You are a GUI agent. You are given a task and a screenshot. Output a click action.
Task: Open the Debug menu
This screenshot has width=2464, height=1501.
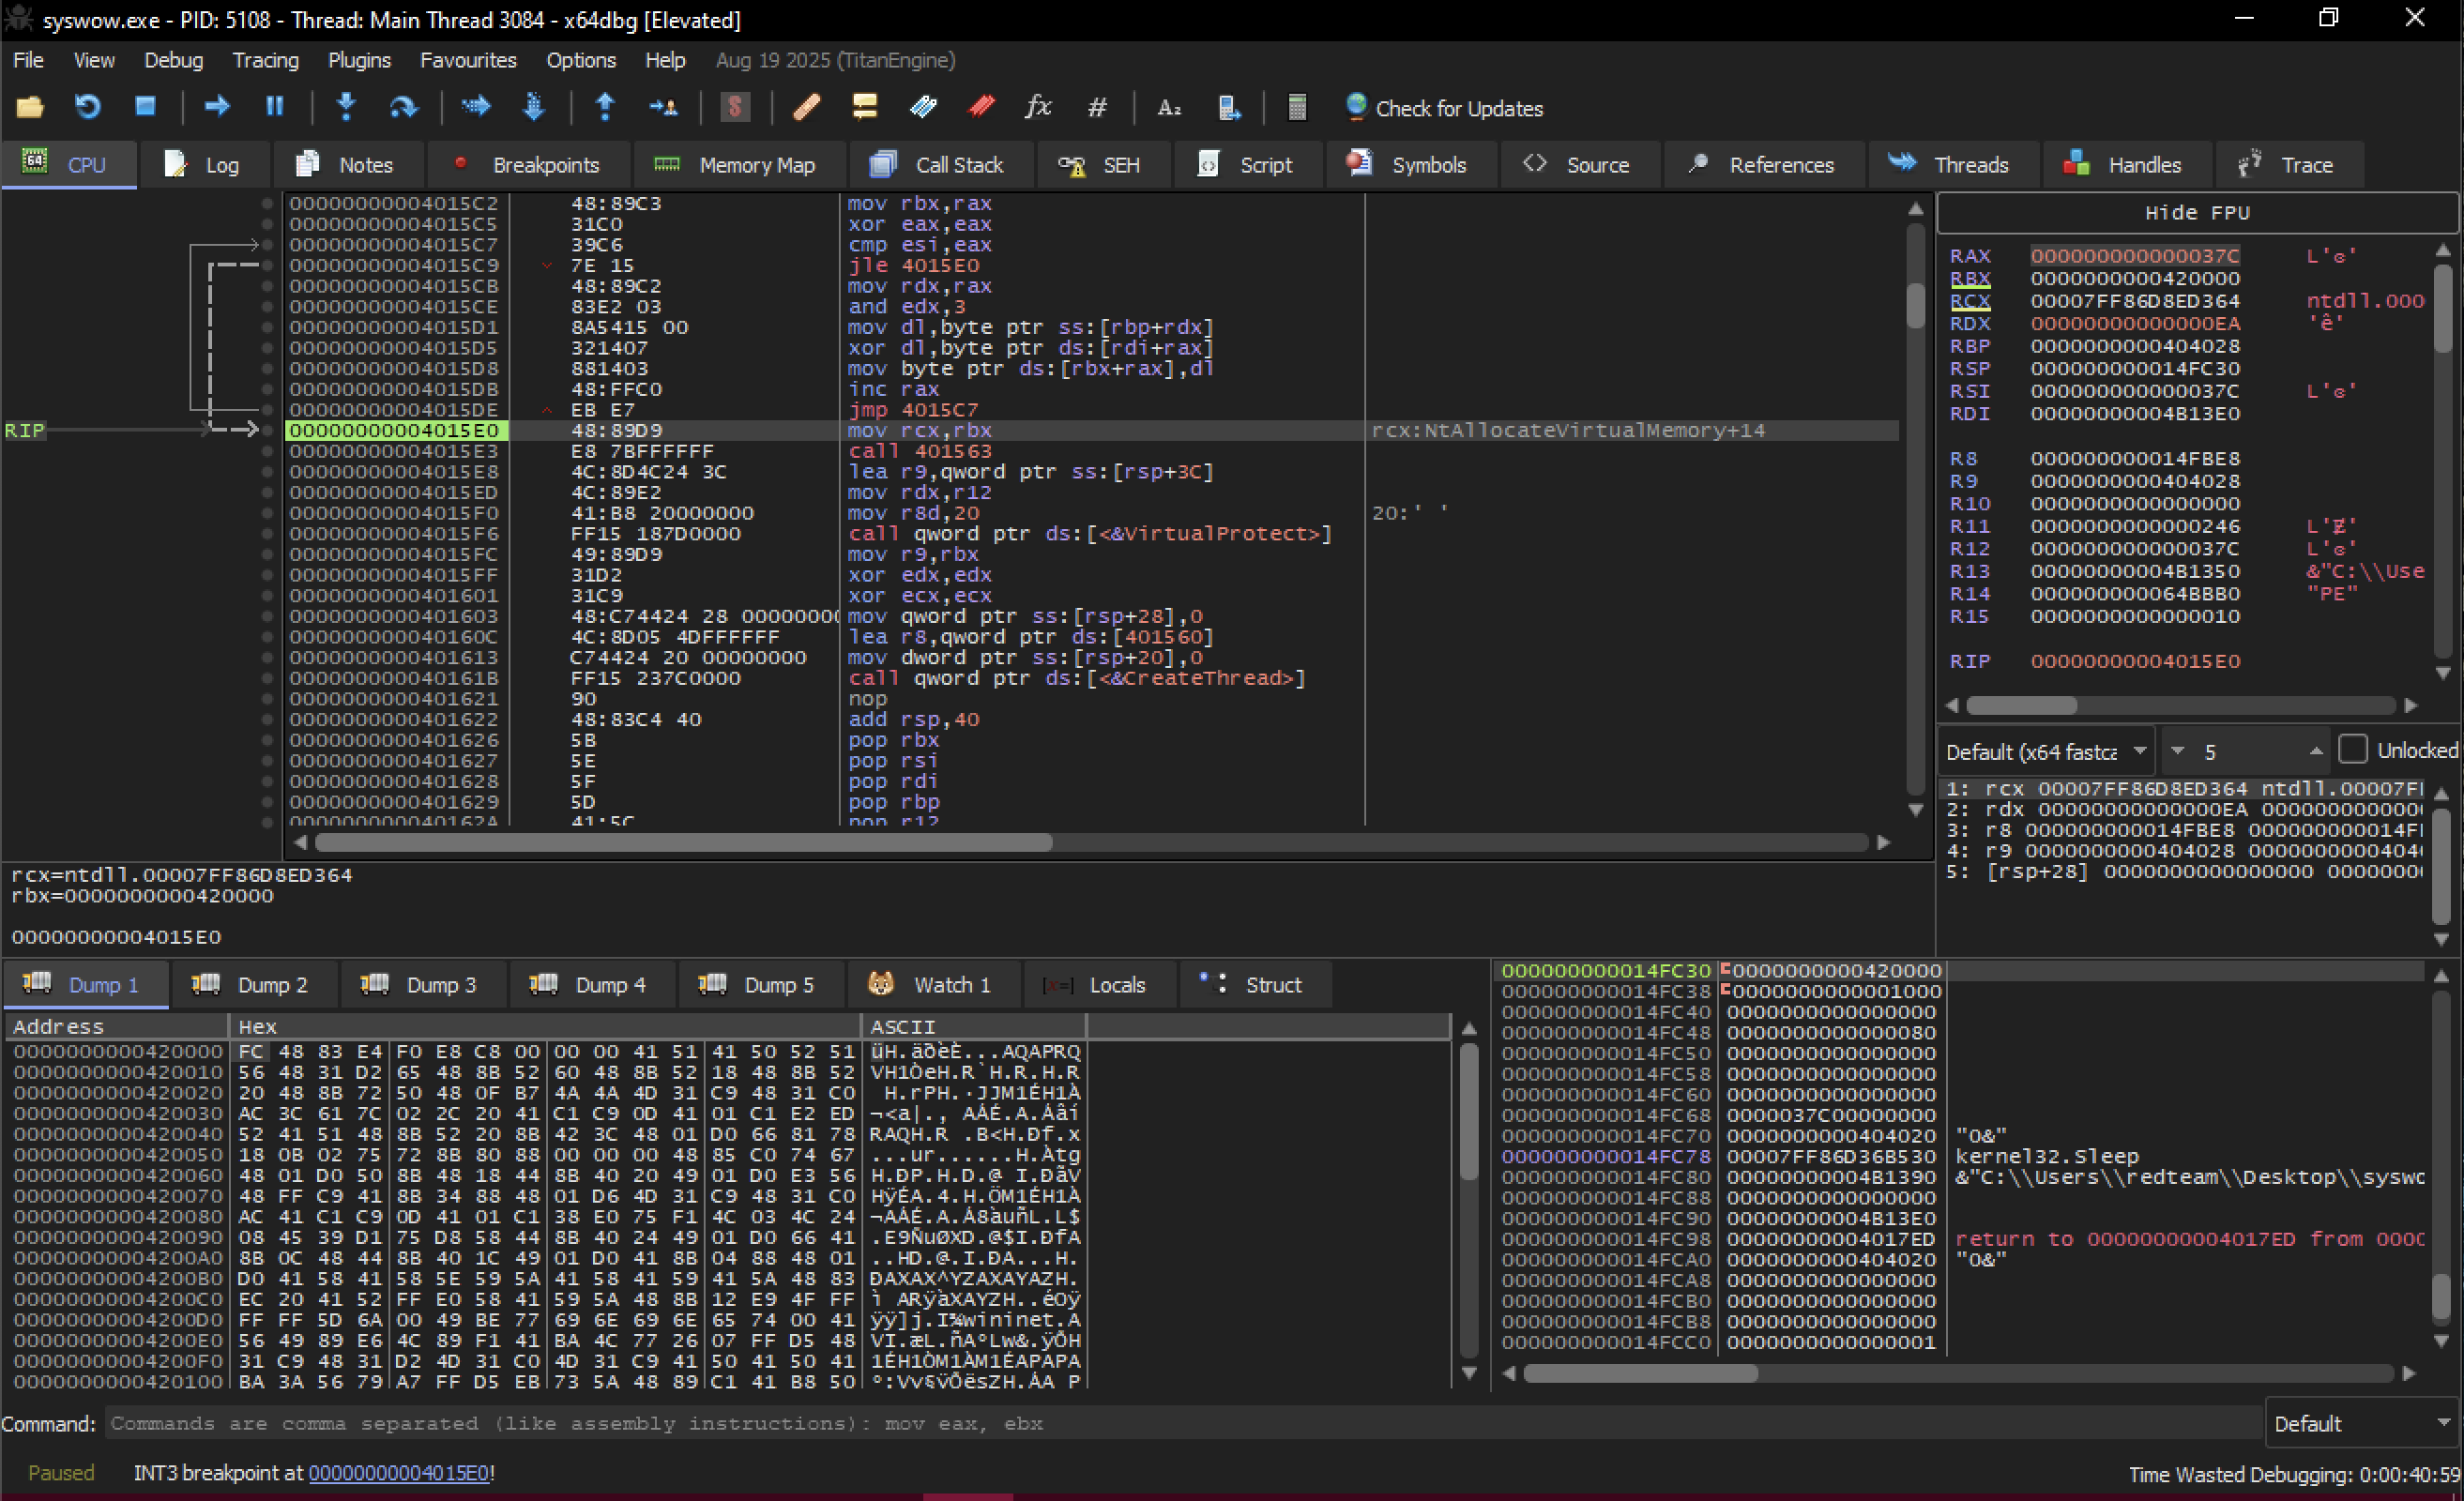coord(173,60)
